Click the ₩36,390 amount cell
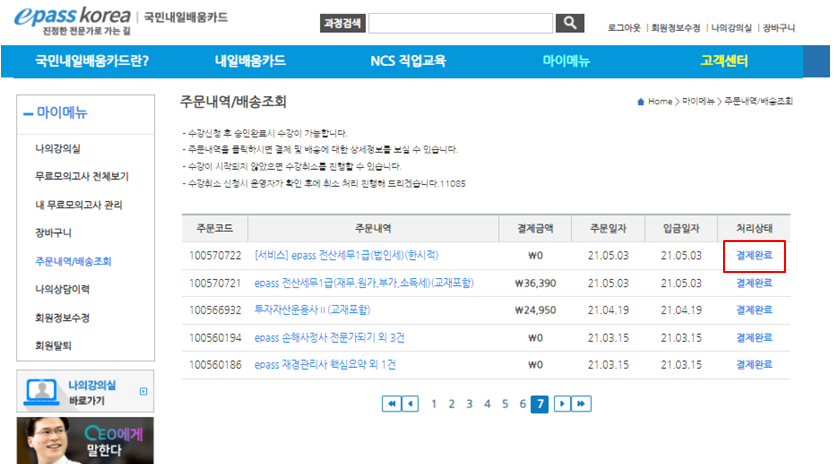Screen dimensions: 834x464 pyautogui.click(x=535, y=283)
